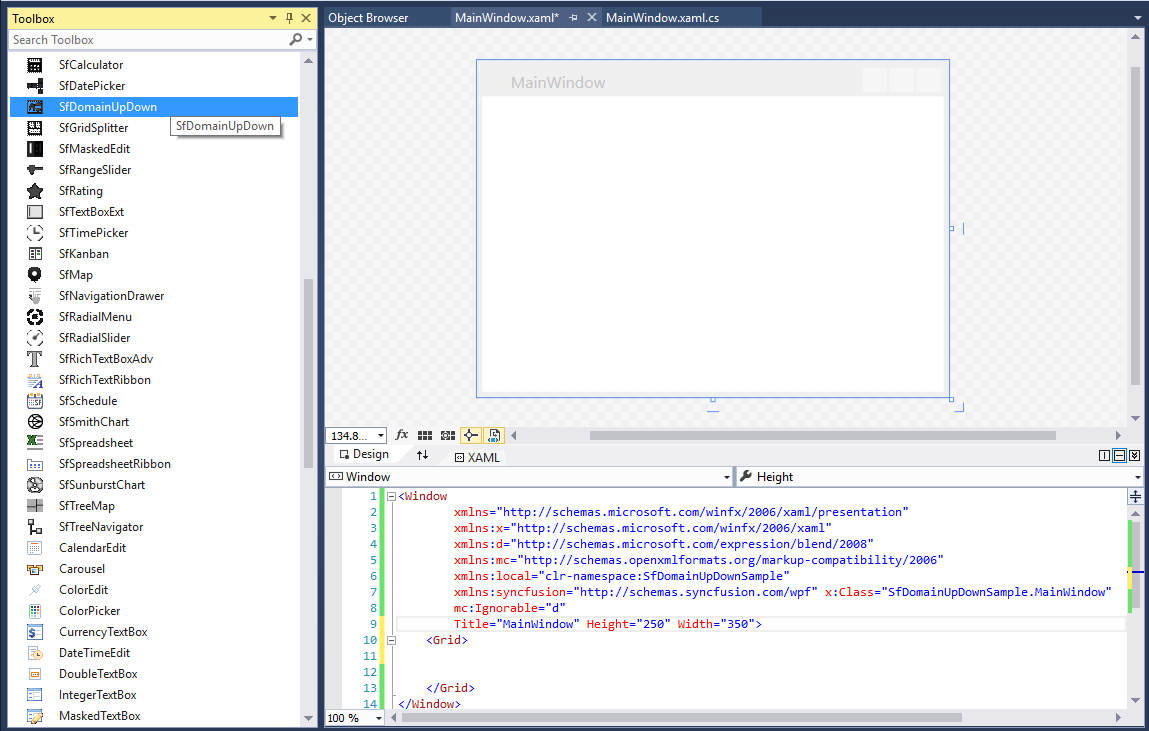Click the SfTimePicker clock icon
Screen dimensions: 1149x731
(x=35, y=233)
